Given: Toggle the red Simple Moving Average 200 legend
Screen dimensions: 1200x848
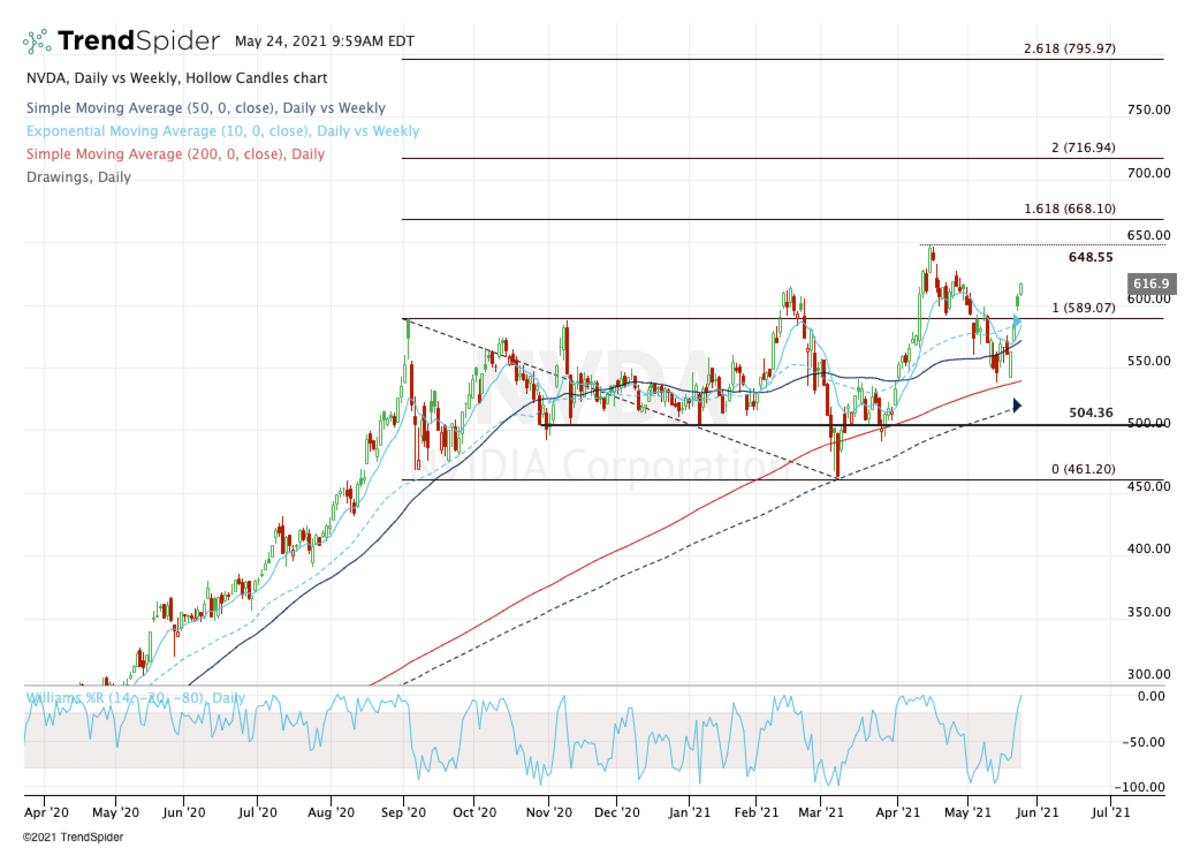Looking at the screenshot, I should (175, 154).
